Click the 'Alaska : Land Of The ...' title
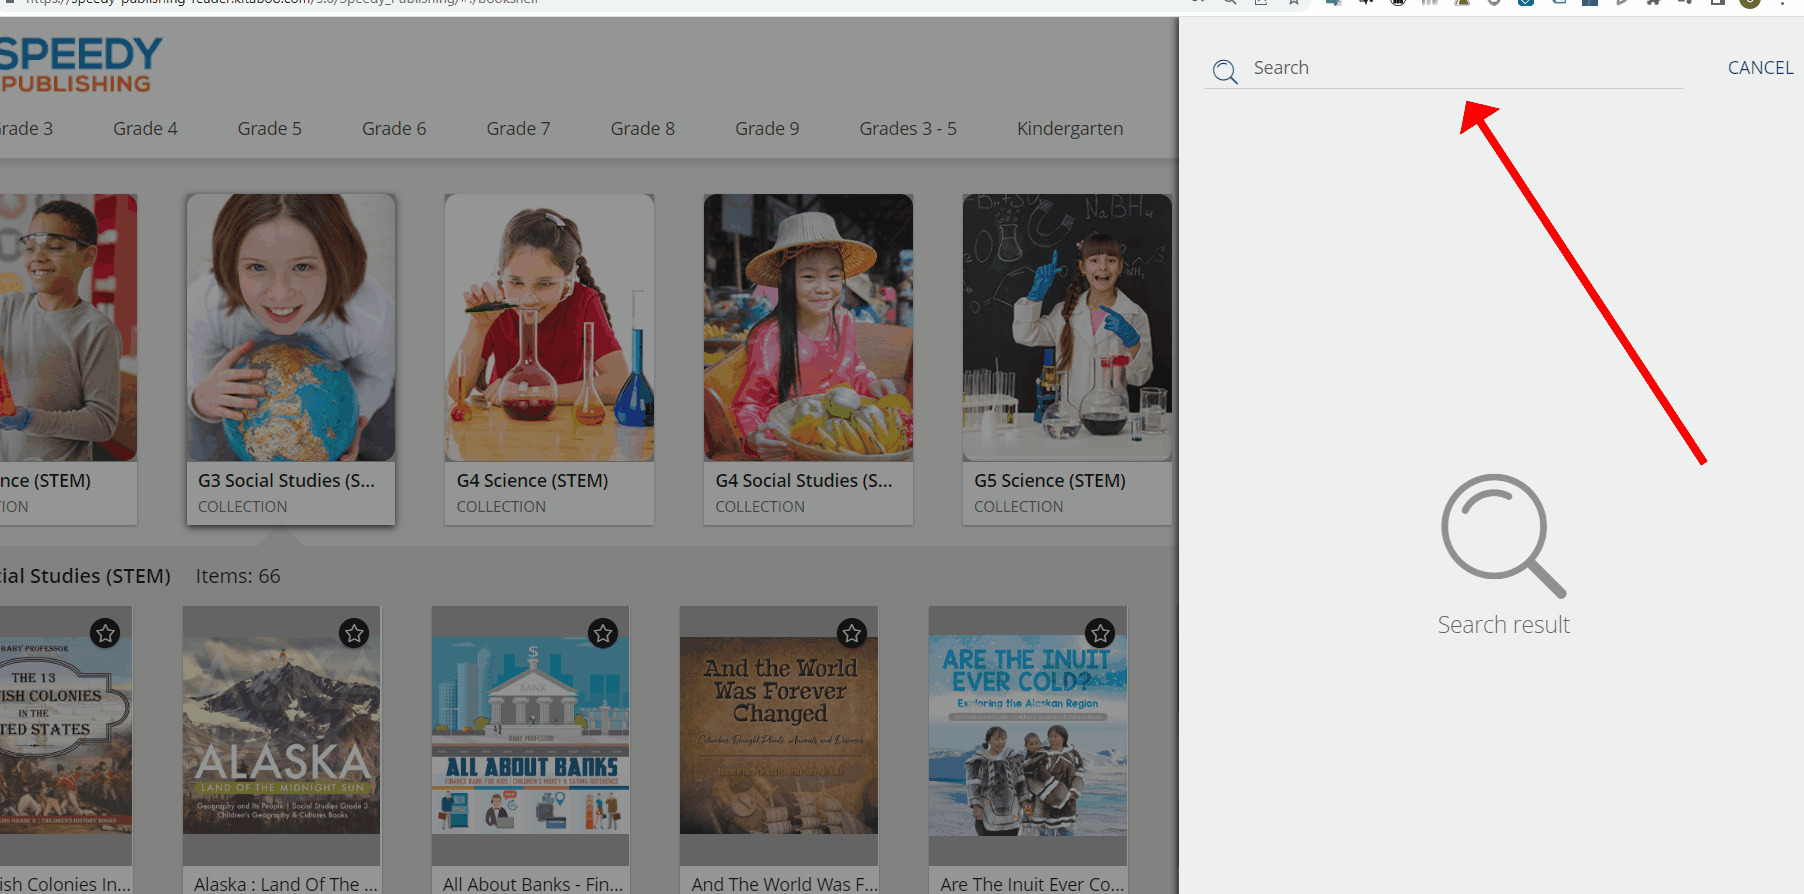 [x=286, y=884]
